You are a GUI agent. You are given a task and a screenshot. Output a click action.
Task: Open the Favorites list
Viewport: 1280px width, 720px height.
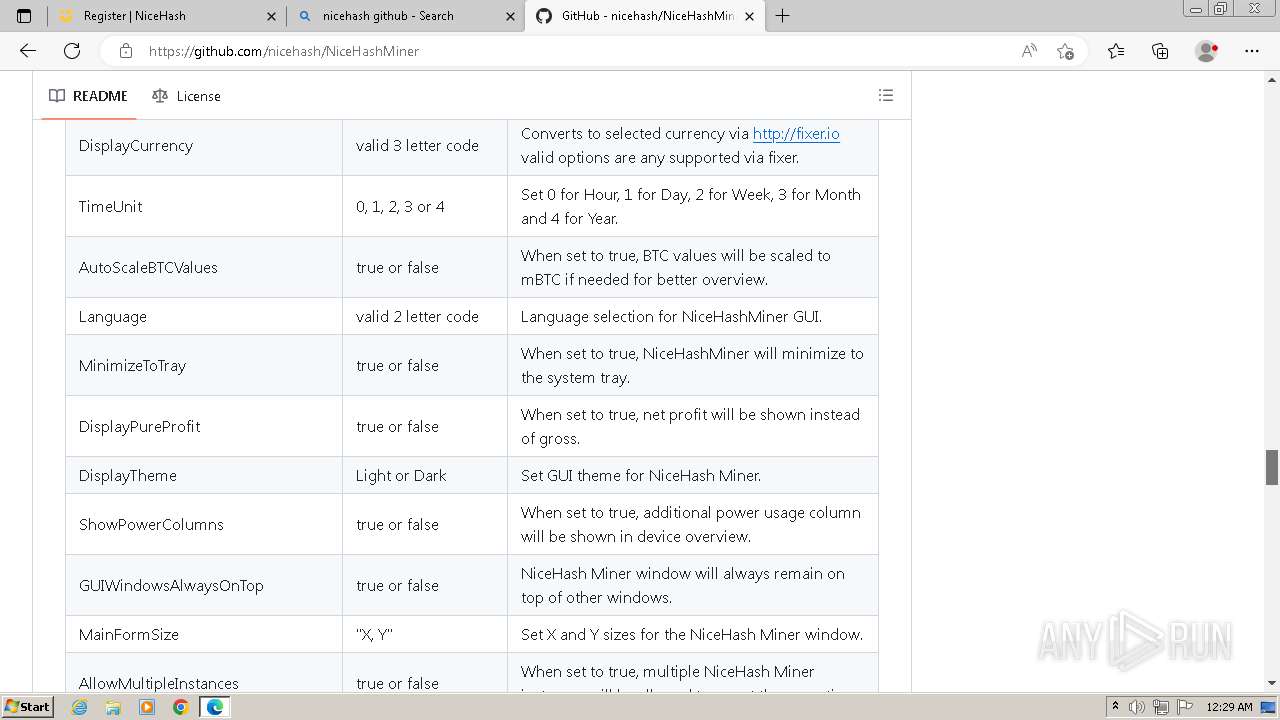1116,51
